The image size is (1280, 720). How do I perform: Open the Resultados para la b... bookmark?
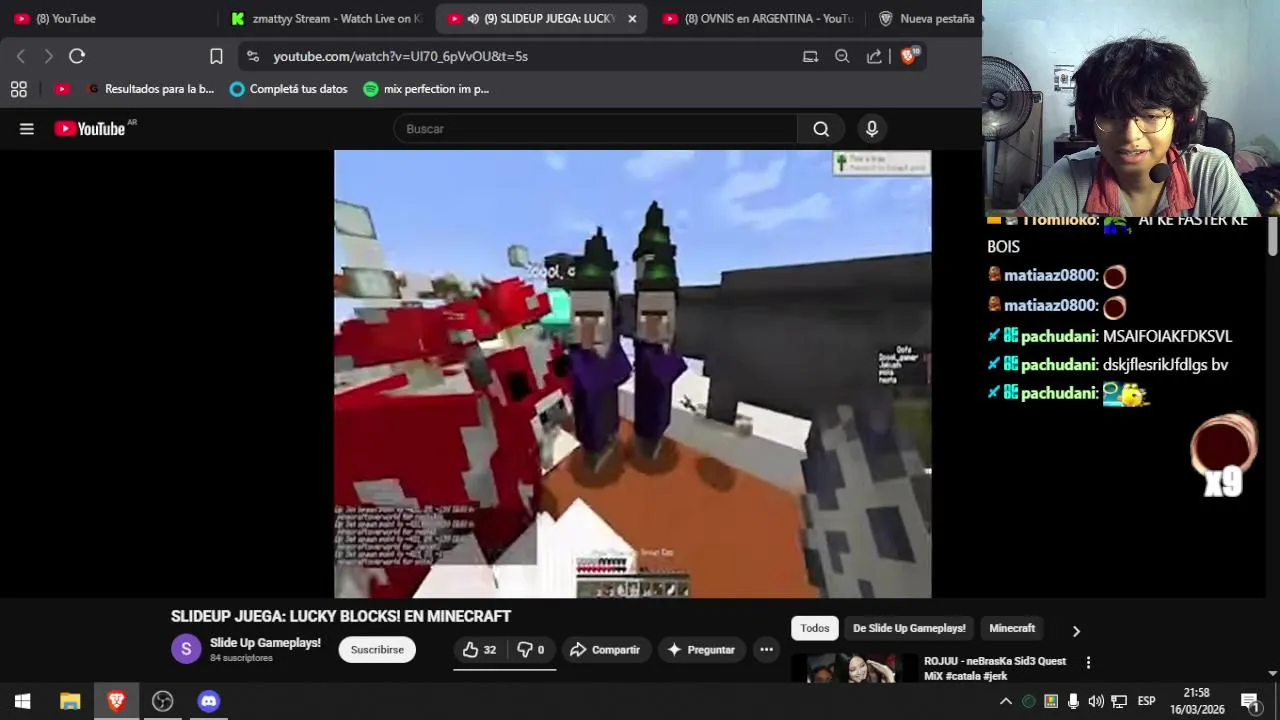pos(150,89)
